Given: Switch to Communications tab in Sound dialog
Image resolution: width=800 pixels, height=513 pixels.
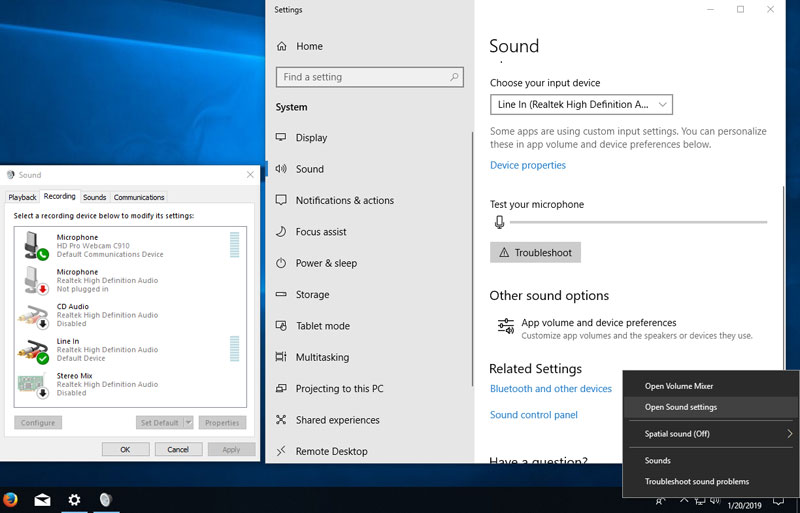Looking at the screenshot, I should [x=139, y=197].
